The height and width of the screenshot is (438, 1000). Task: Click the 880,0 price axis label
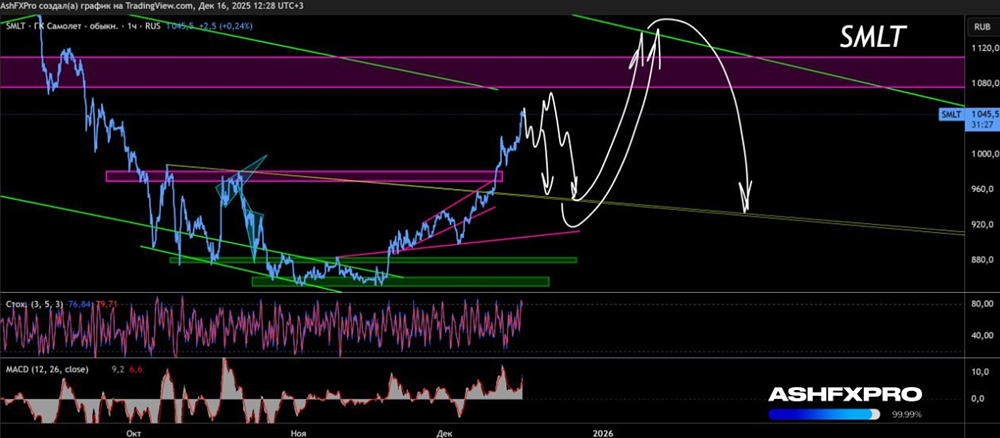[x=981, y=259]
